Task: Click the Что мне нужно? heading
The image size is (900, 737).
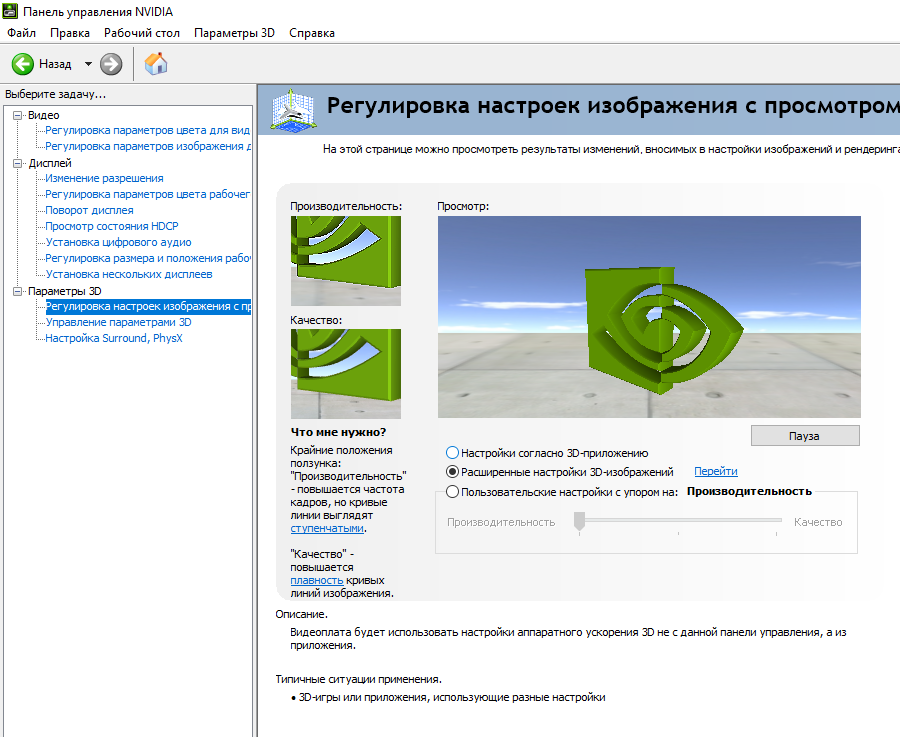Action: (x=338, y=432)
